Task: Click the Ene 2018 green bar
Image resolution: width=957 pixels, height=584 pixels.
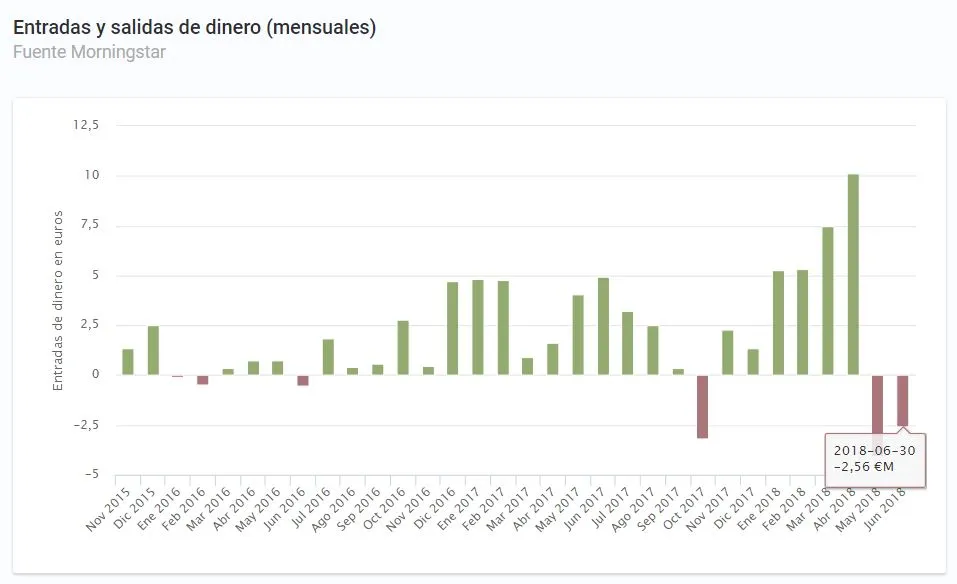Action: click(778, 322)
